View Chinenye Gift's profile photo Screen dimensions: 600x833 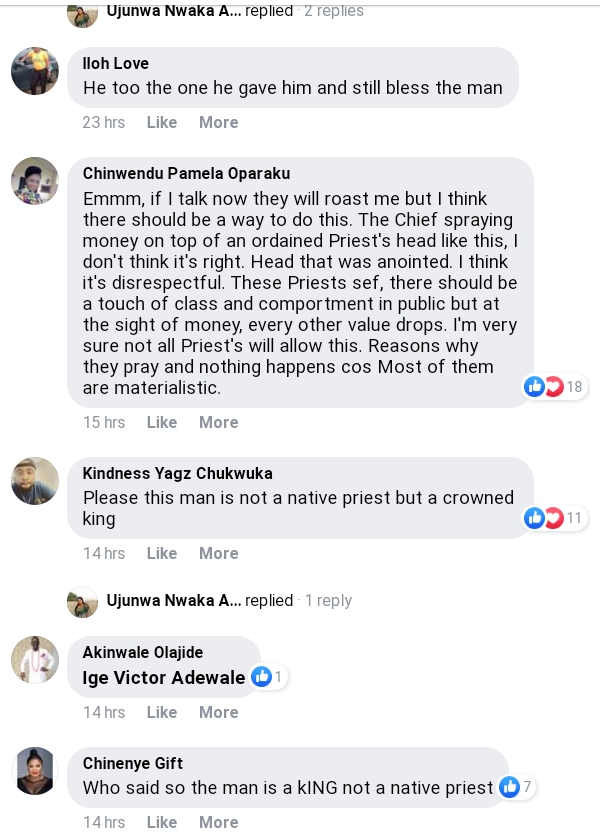tap(35, 770)
